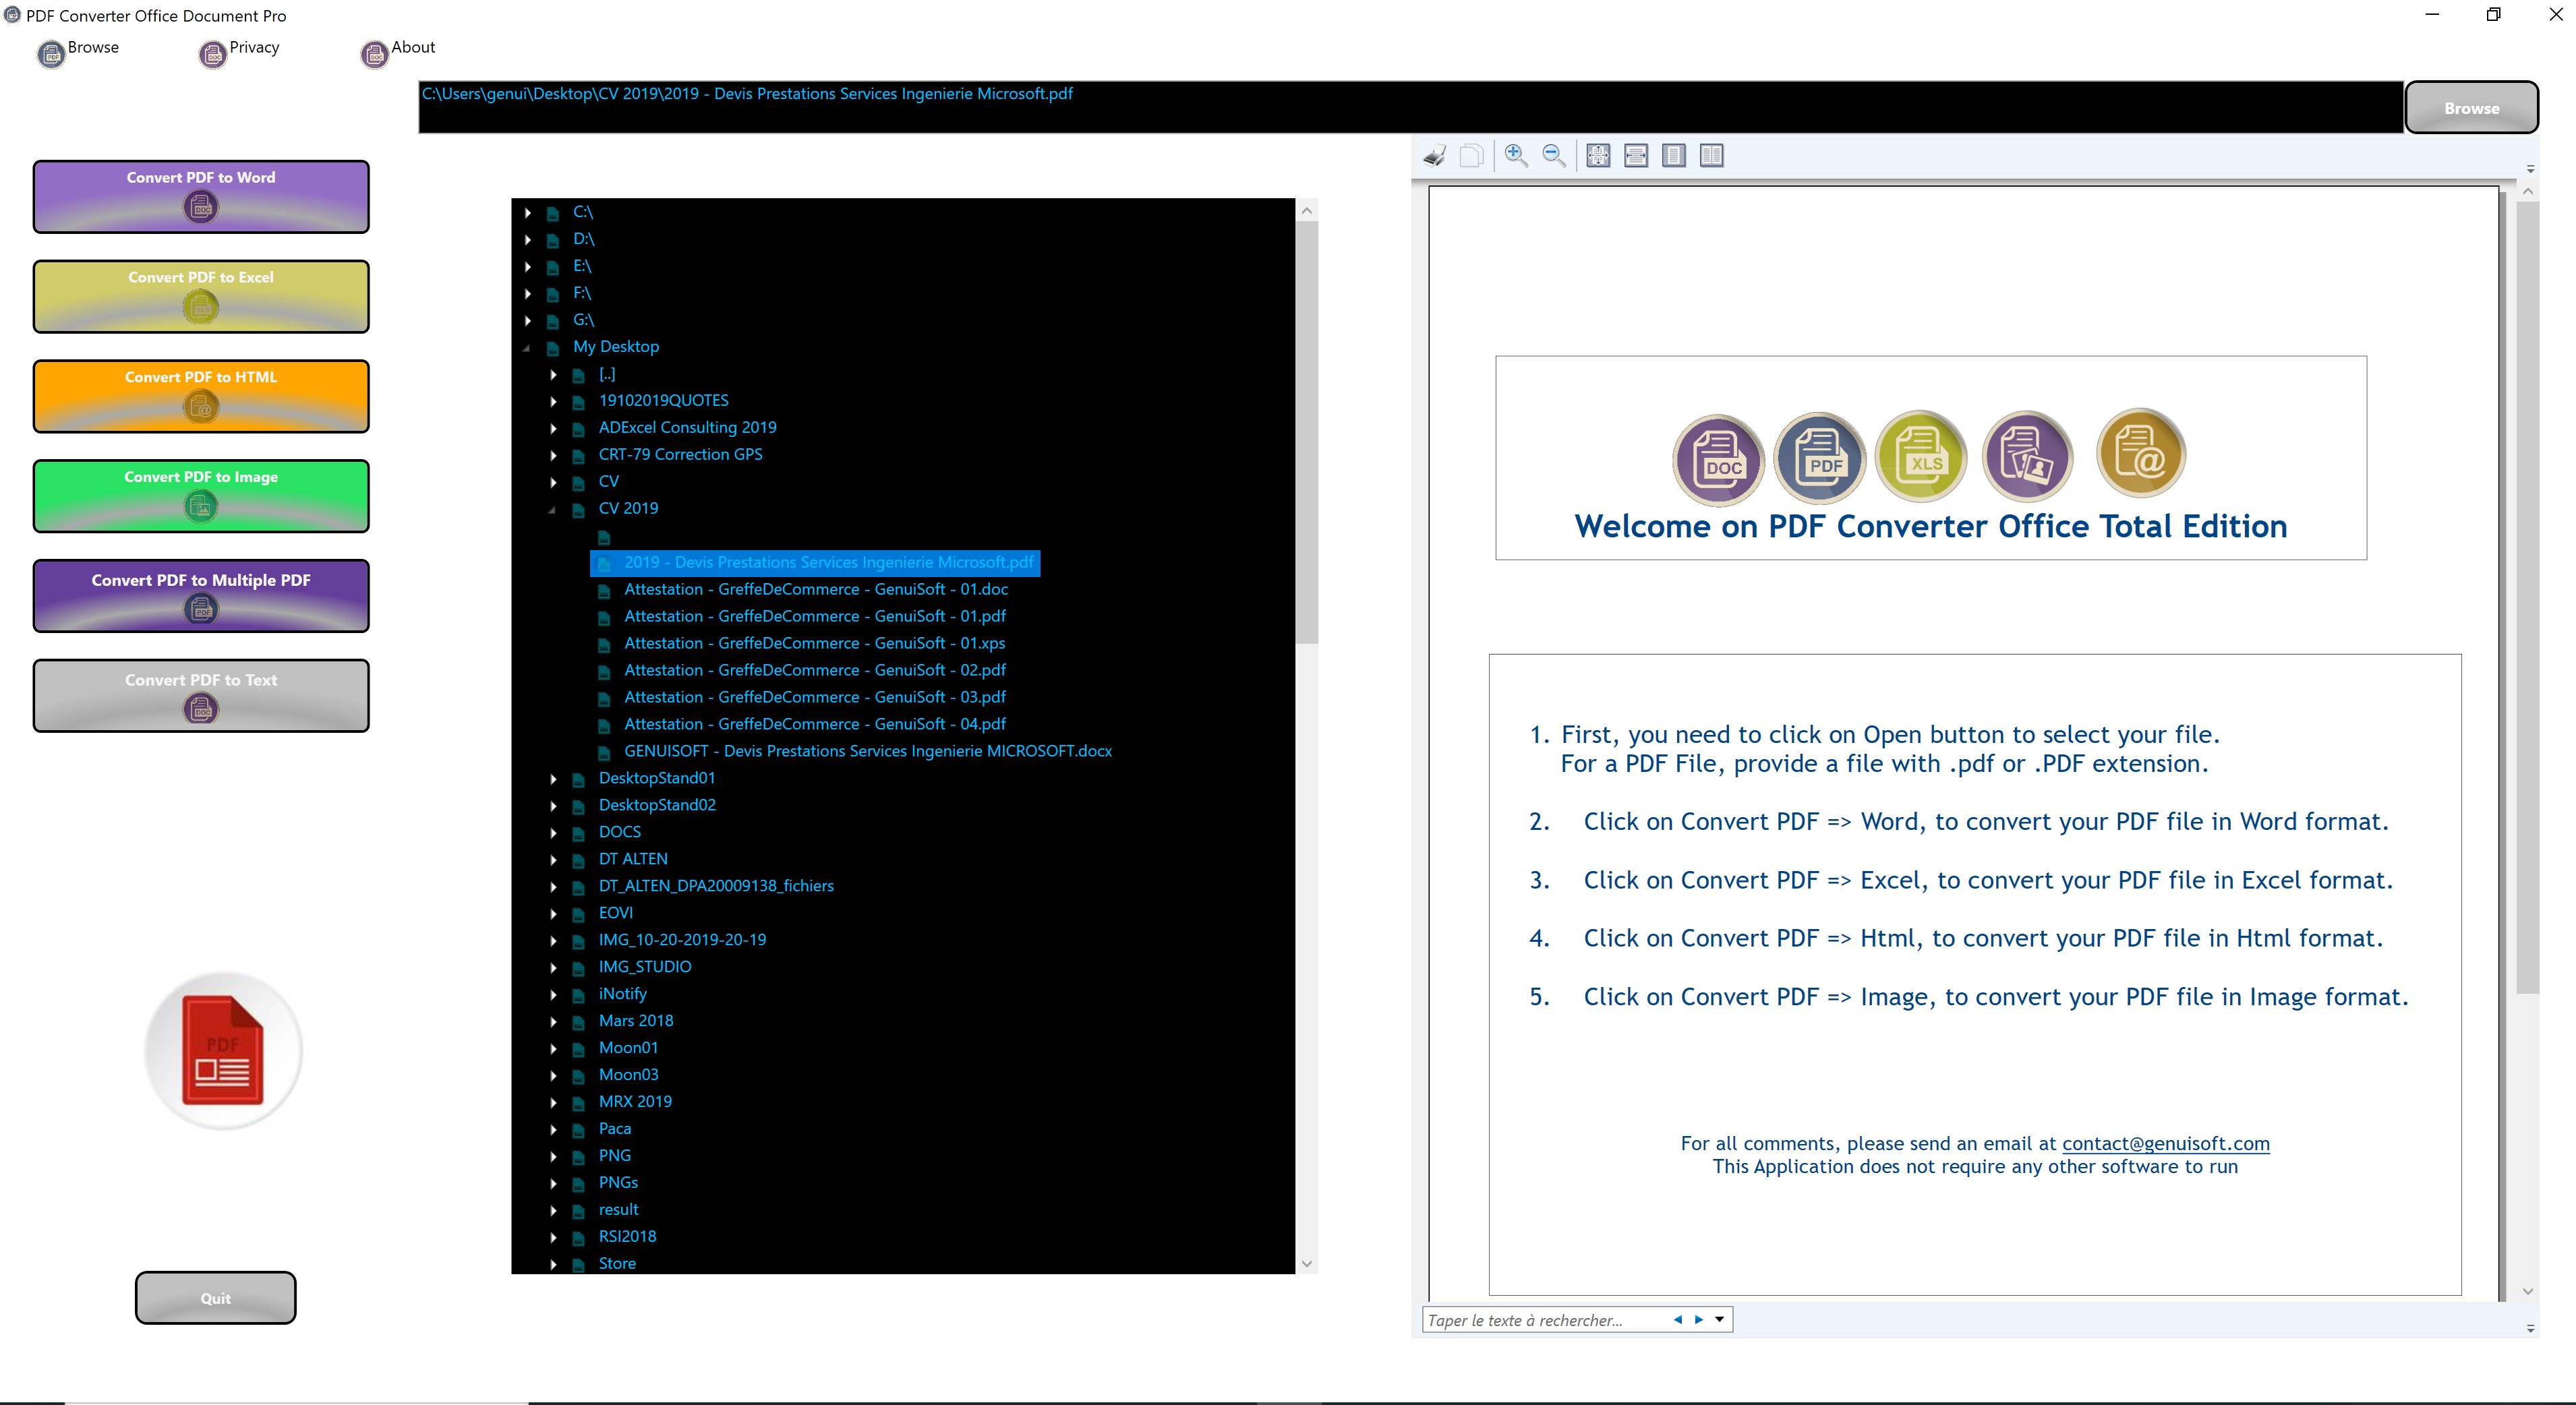
Task: Collapse the My Desktop tree node
Action: tap(527, 348)
